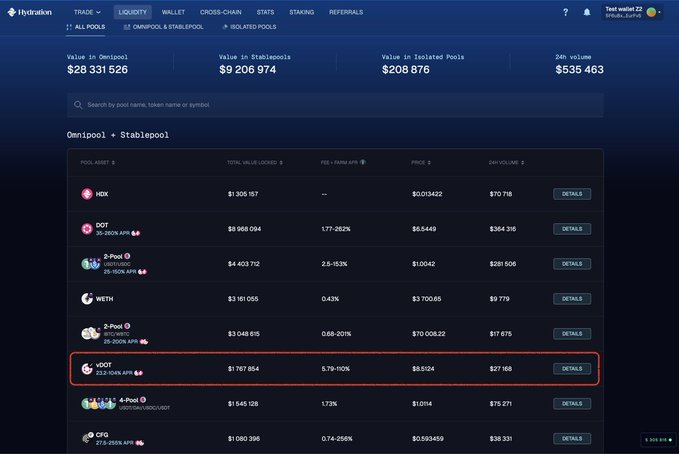The image size is (679, 454).
Task: Sort by Price column
Action: click(421, 162)
